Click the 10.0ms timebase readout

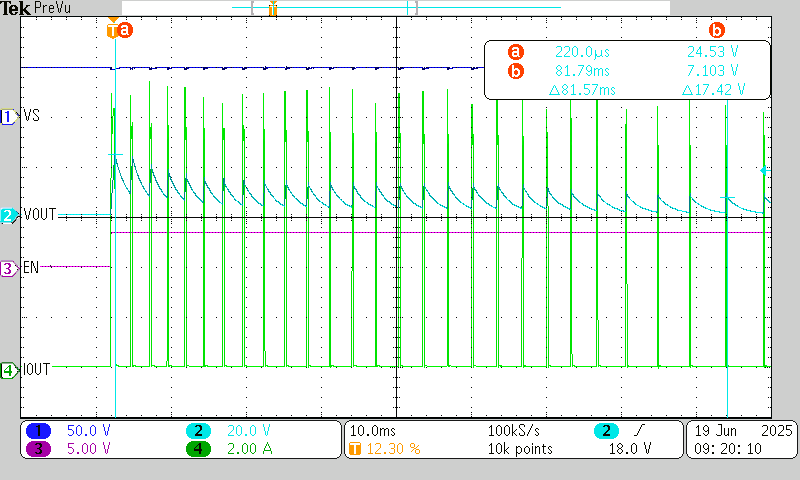(x=372, y=430)
